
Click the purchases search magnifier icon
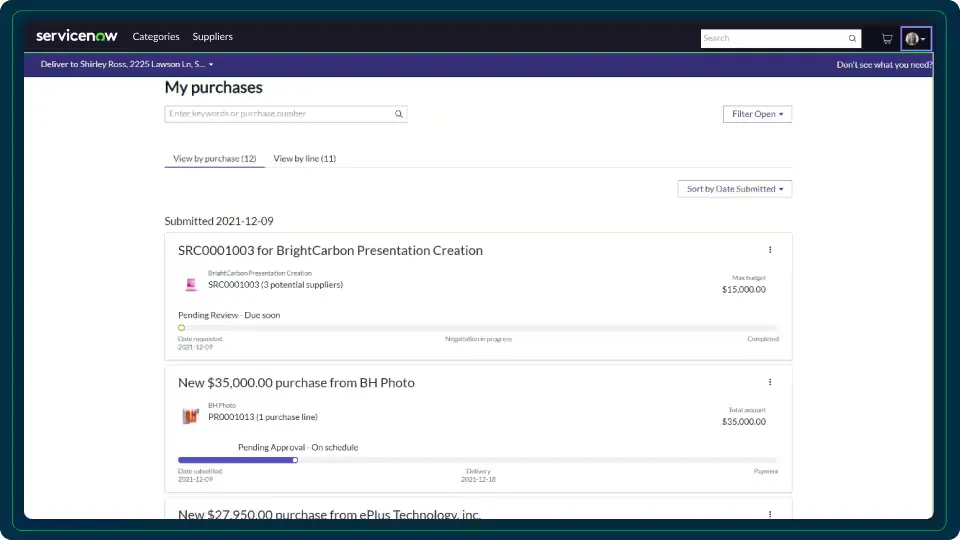pyautogui.click(x=399, y=114)
